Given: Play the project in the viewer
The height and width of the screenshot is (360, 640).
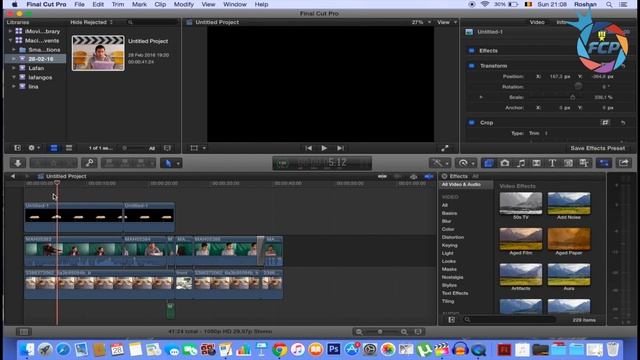Looking at the screenshot, I should 324,148.
